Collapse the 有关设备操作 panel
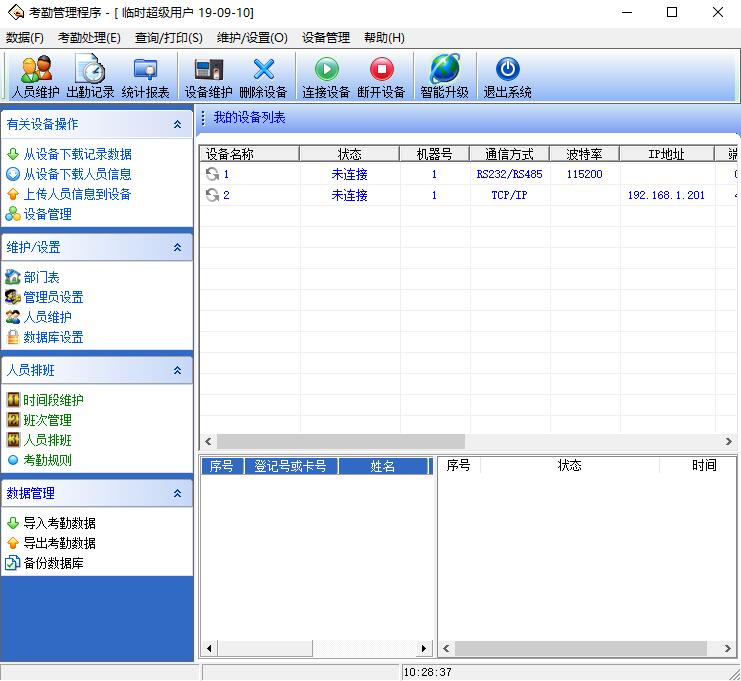This screenshot has height=681, width=741. click(x=177, y=125)
